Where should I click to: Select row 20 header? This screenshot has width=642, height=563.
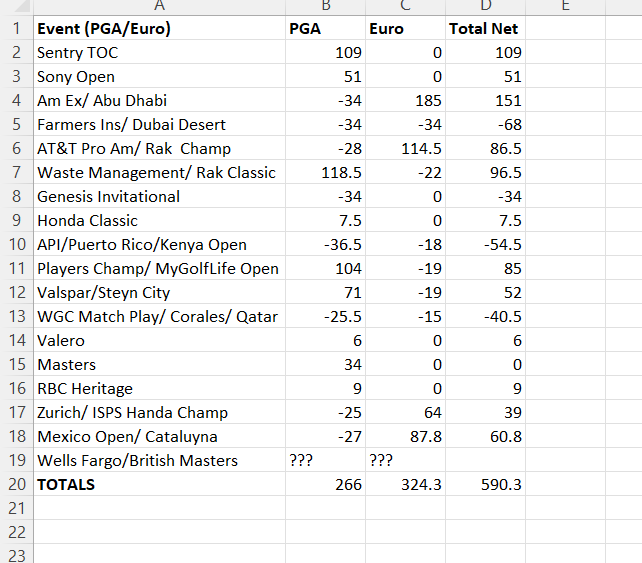coord(16,484)
